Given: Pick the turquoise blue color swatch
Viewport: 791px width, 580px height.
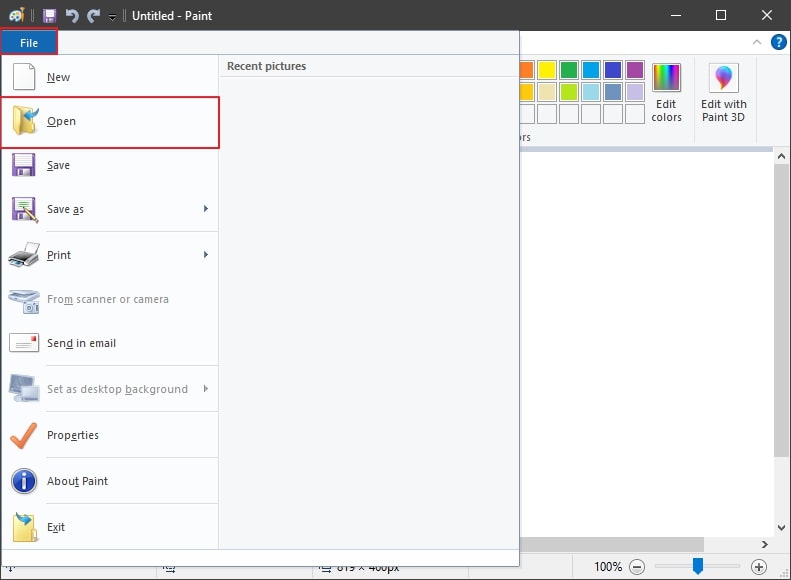Looking at the screenshot, I should [591, 70].
